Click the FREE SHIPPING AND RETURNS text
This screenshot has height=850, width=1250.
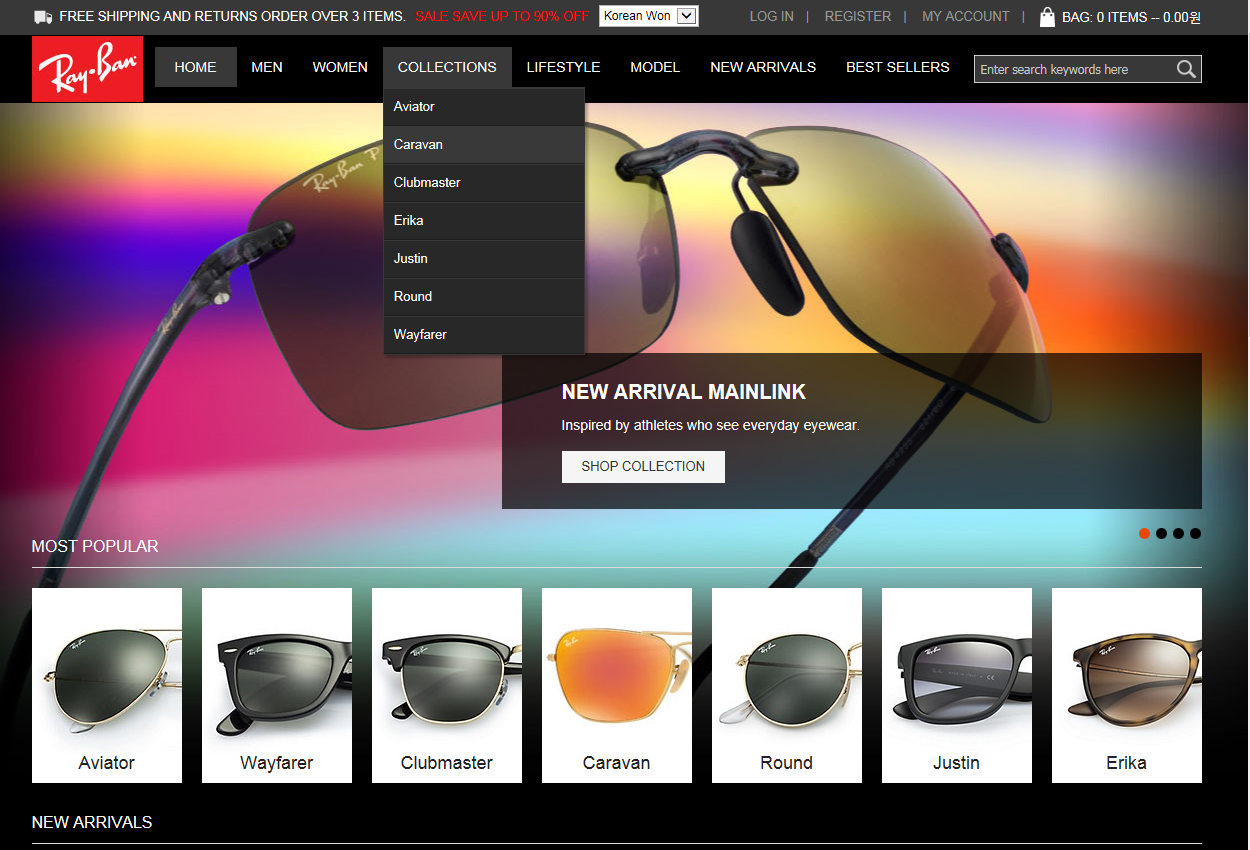[232, 17]
